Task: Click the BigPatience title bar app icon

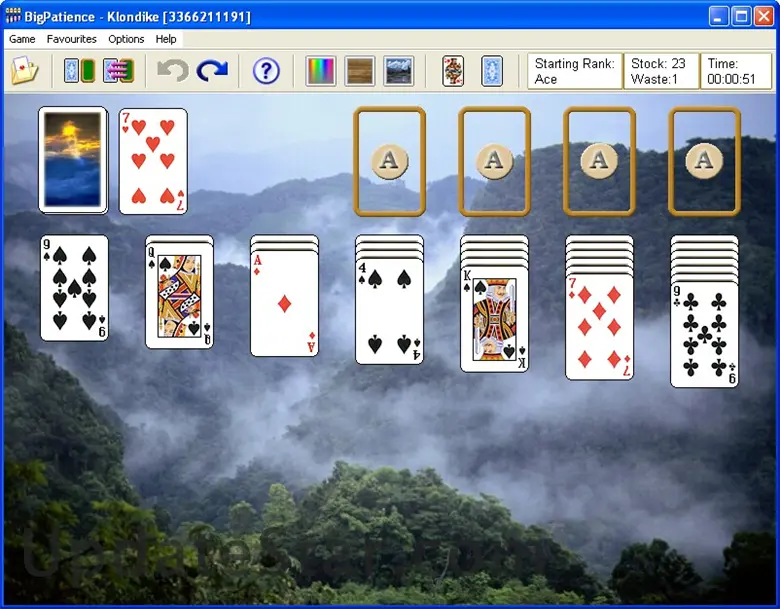Action: point(13,16)
